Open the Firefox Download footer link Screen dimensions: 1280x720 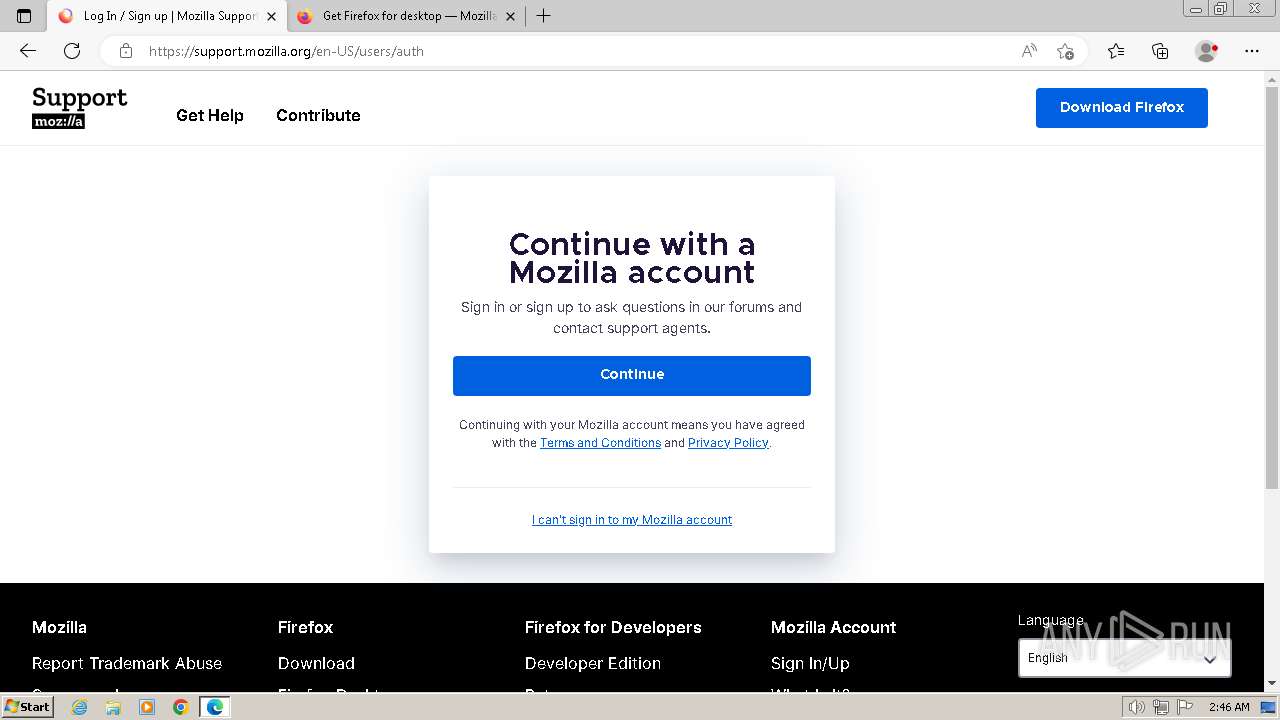pos(316,663)
